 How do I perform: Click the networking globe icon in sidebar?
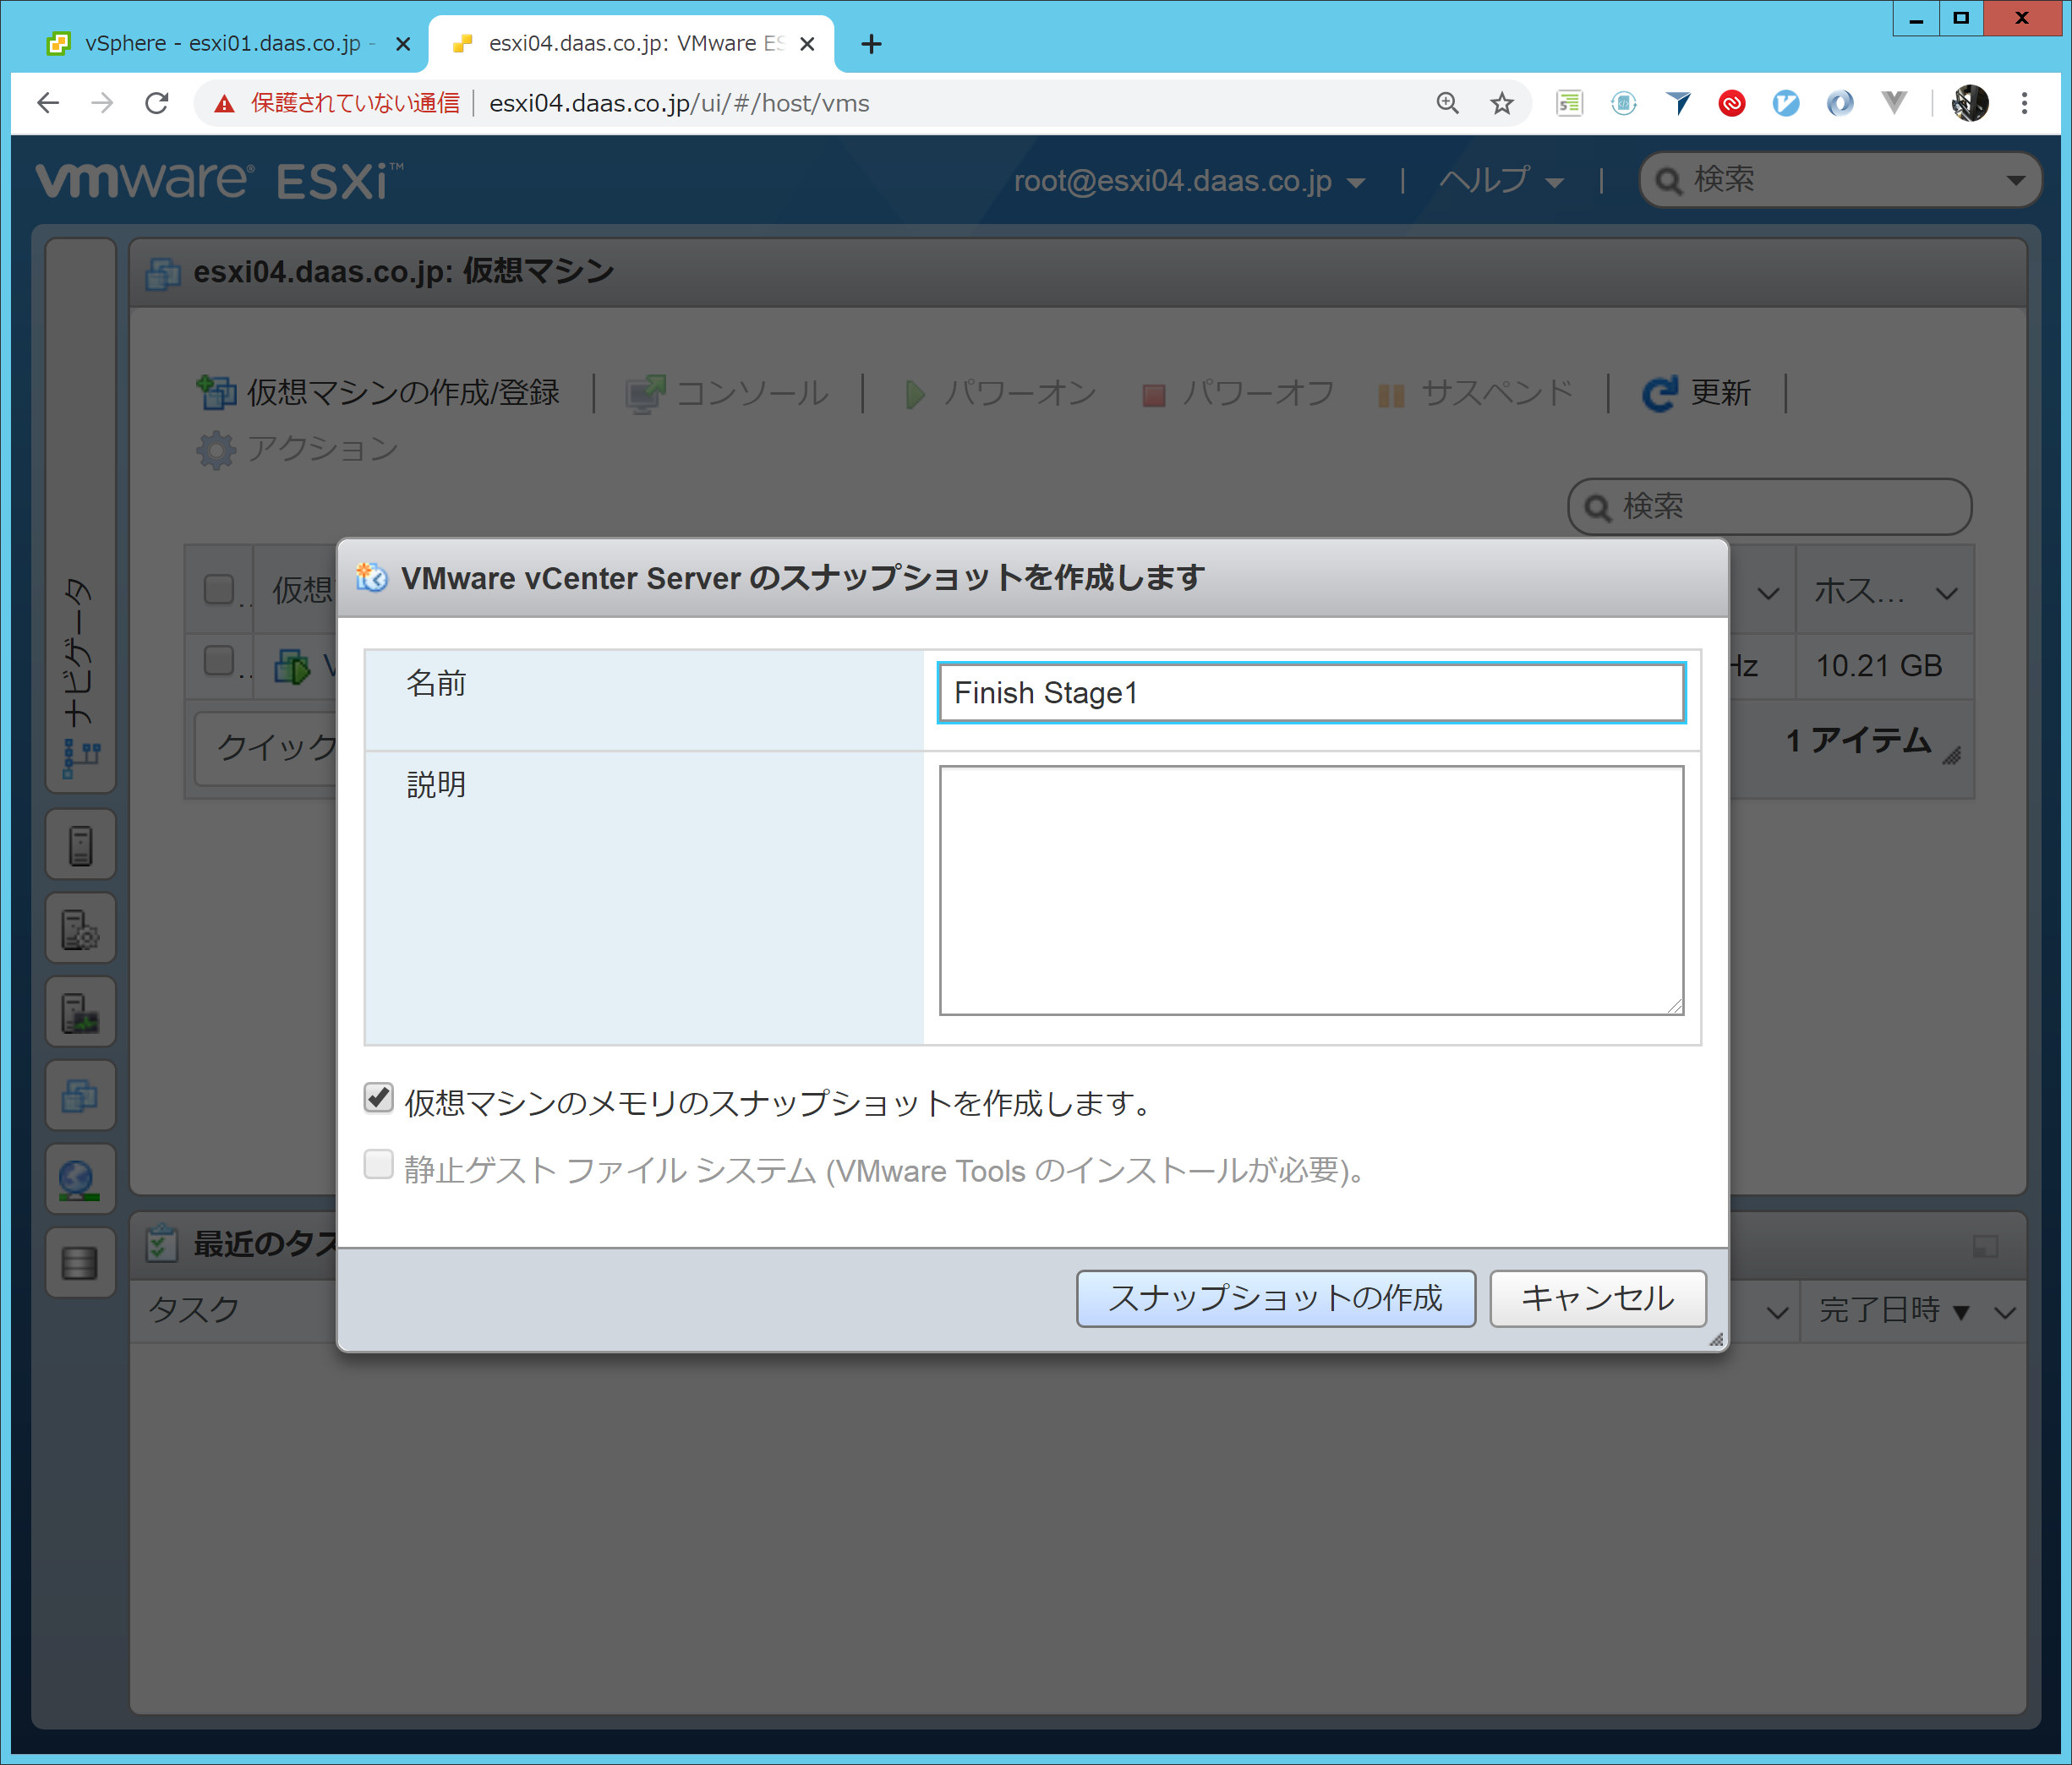point(80,1180)
